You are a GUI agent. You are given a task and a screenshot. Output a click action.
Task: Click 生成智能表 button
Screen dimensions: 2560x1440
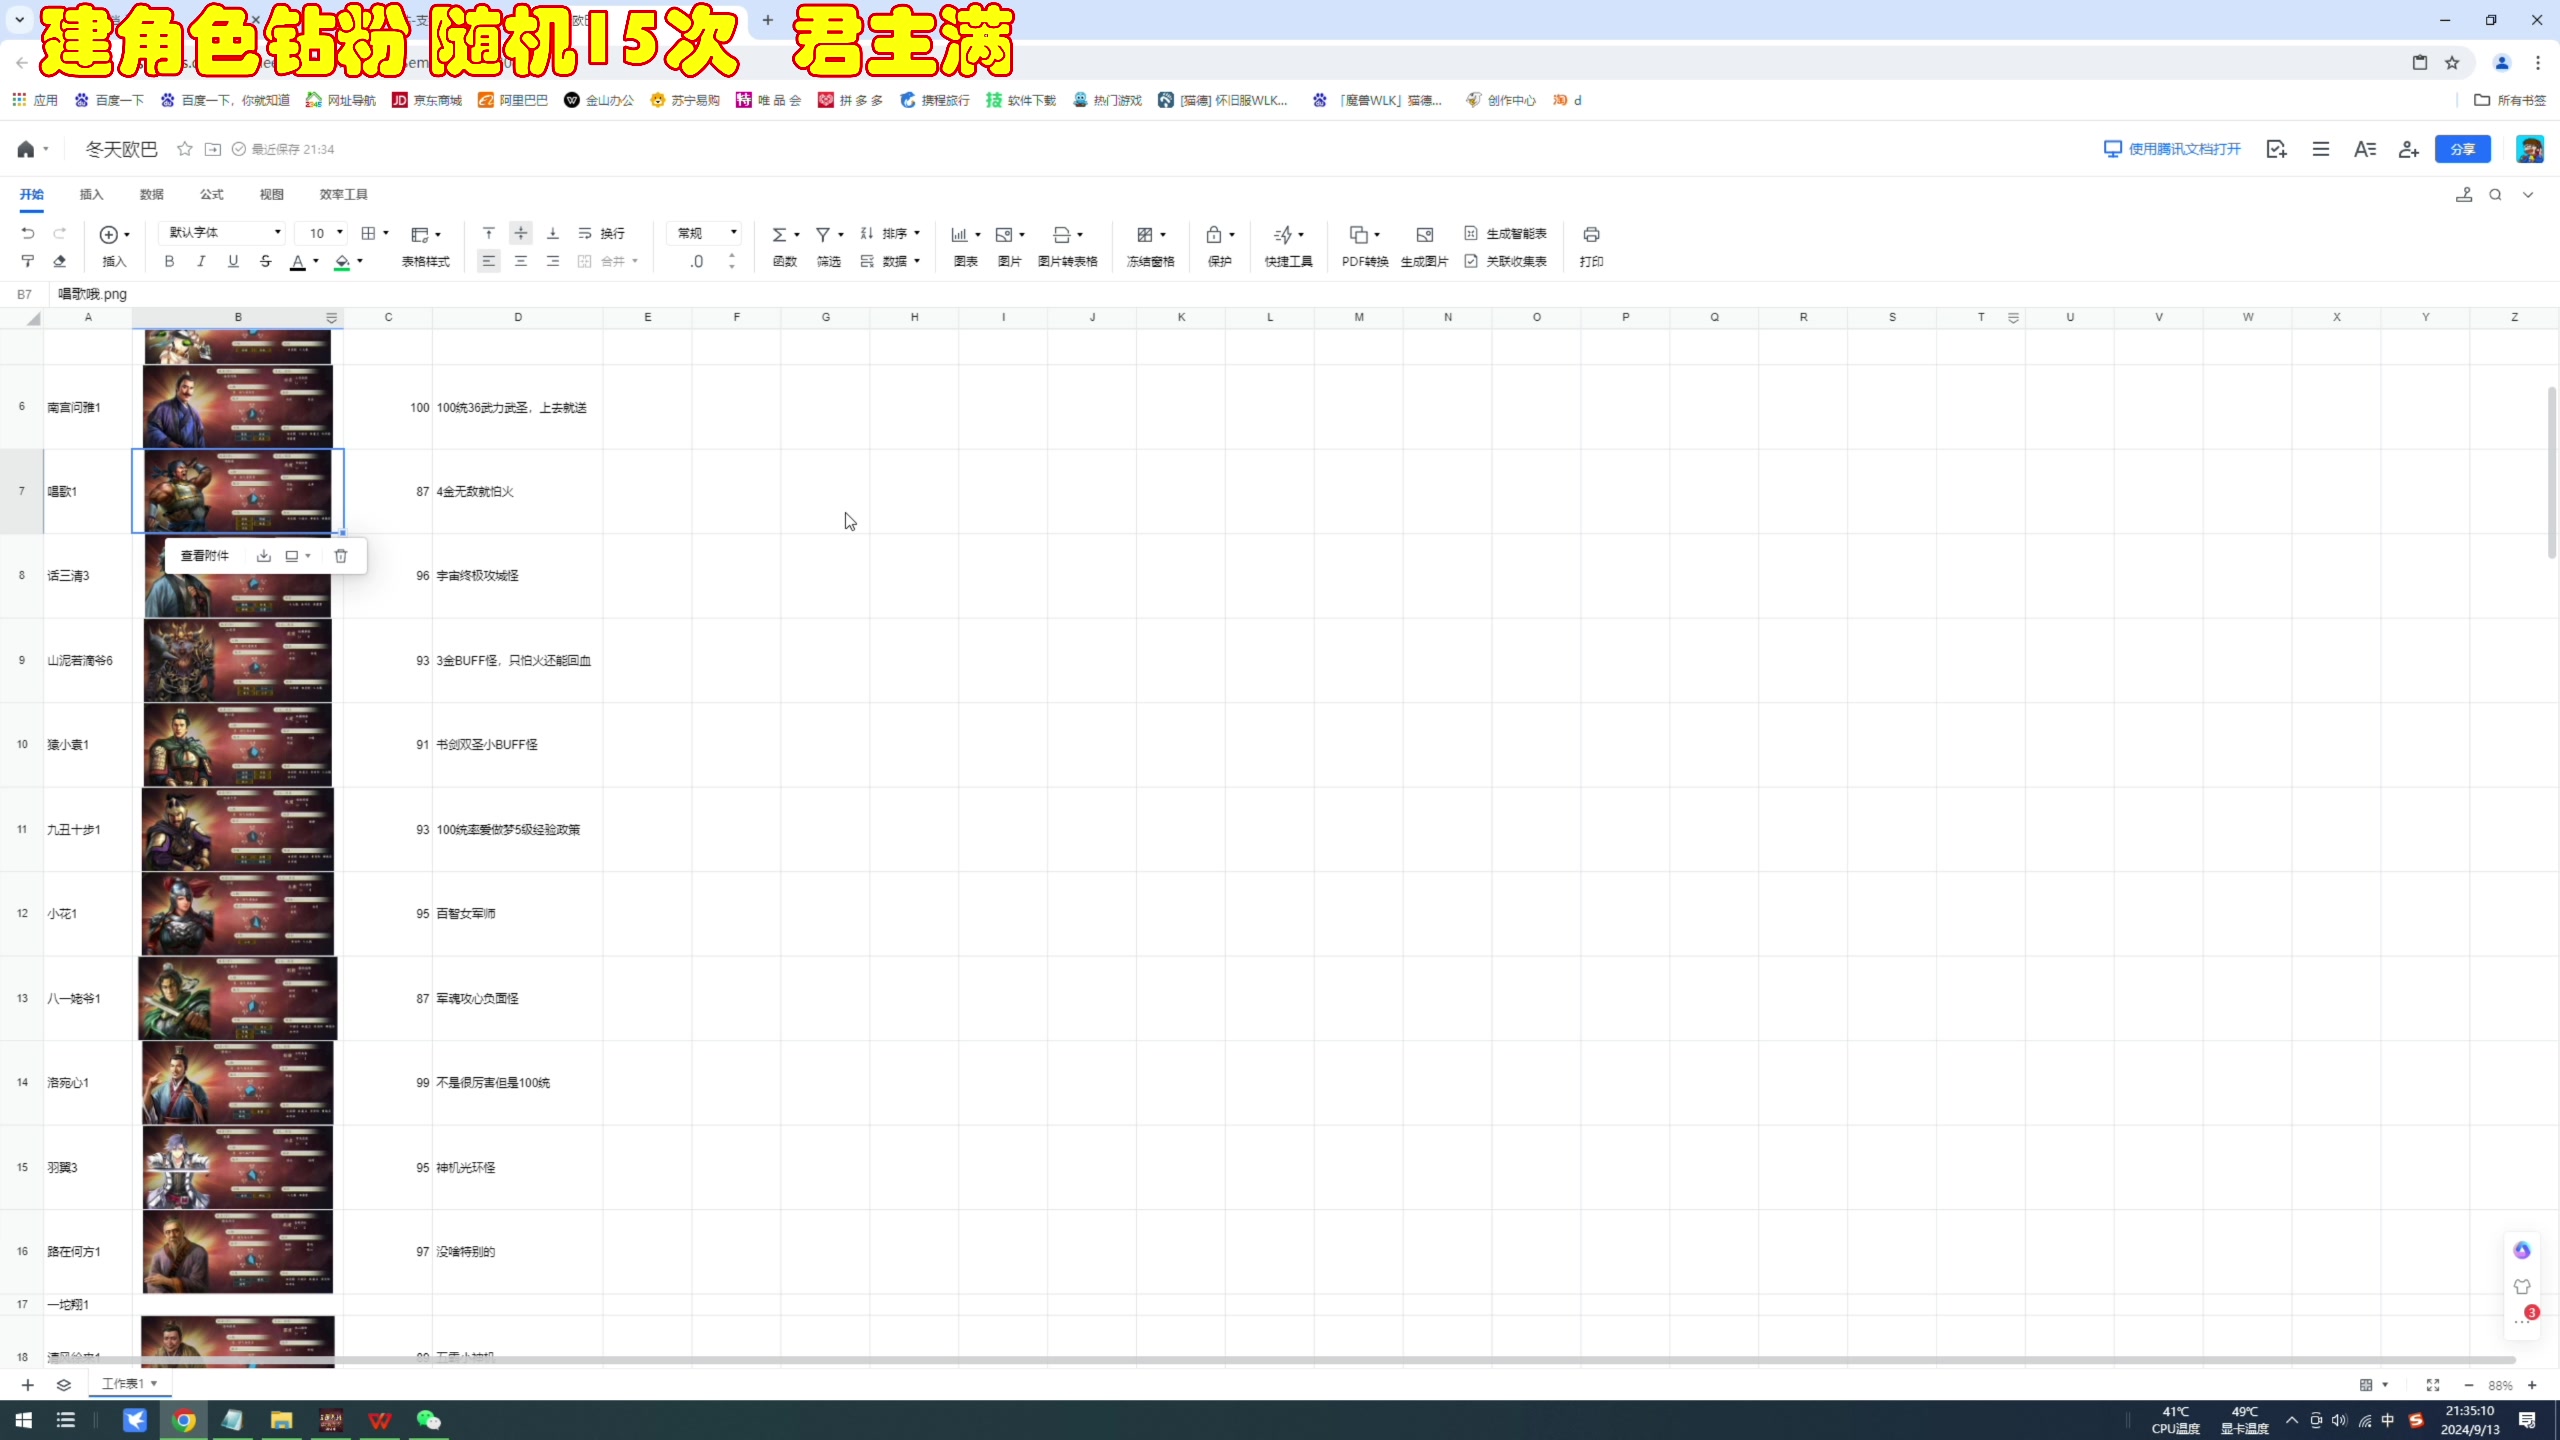1505,233
